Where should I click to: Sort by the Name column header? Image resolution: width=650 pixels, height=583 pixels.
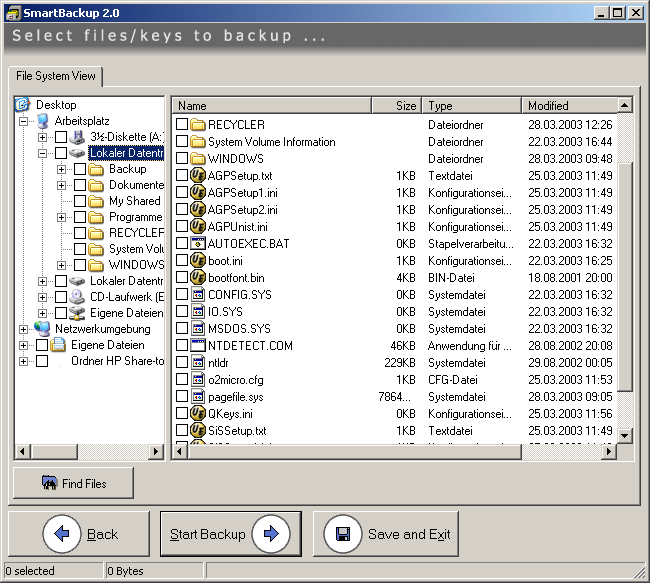[272, 106]
